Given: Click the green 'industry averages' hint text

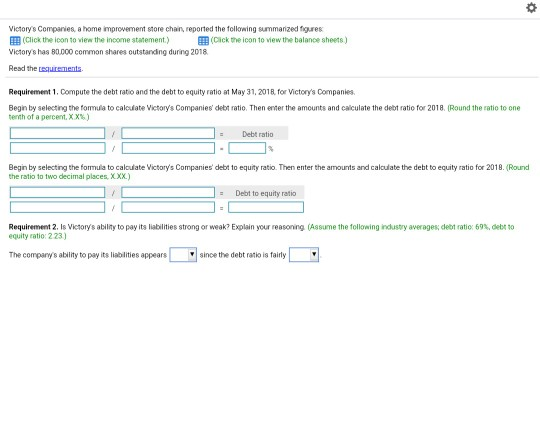Looking at the screenshot, I should (261, 231).
